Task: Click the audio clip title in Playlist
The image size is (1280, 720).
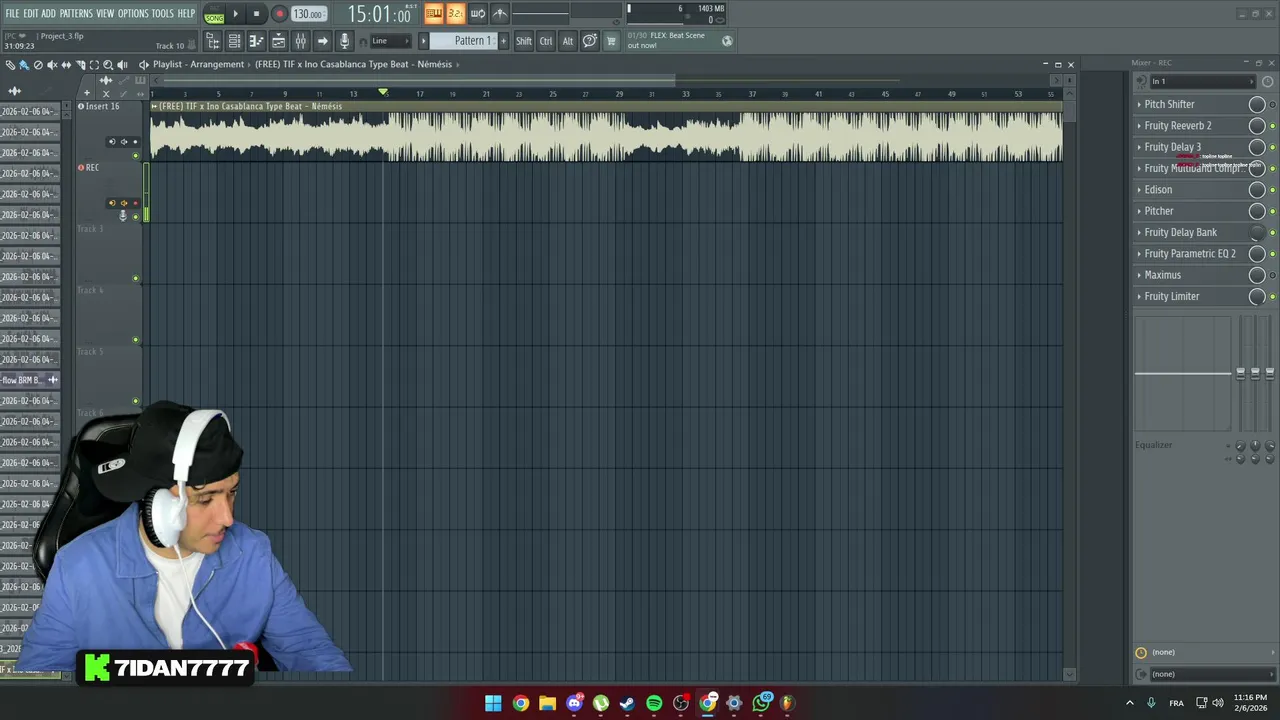Action: point(250,106)
